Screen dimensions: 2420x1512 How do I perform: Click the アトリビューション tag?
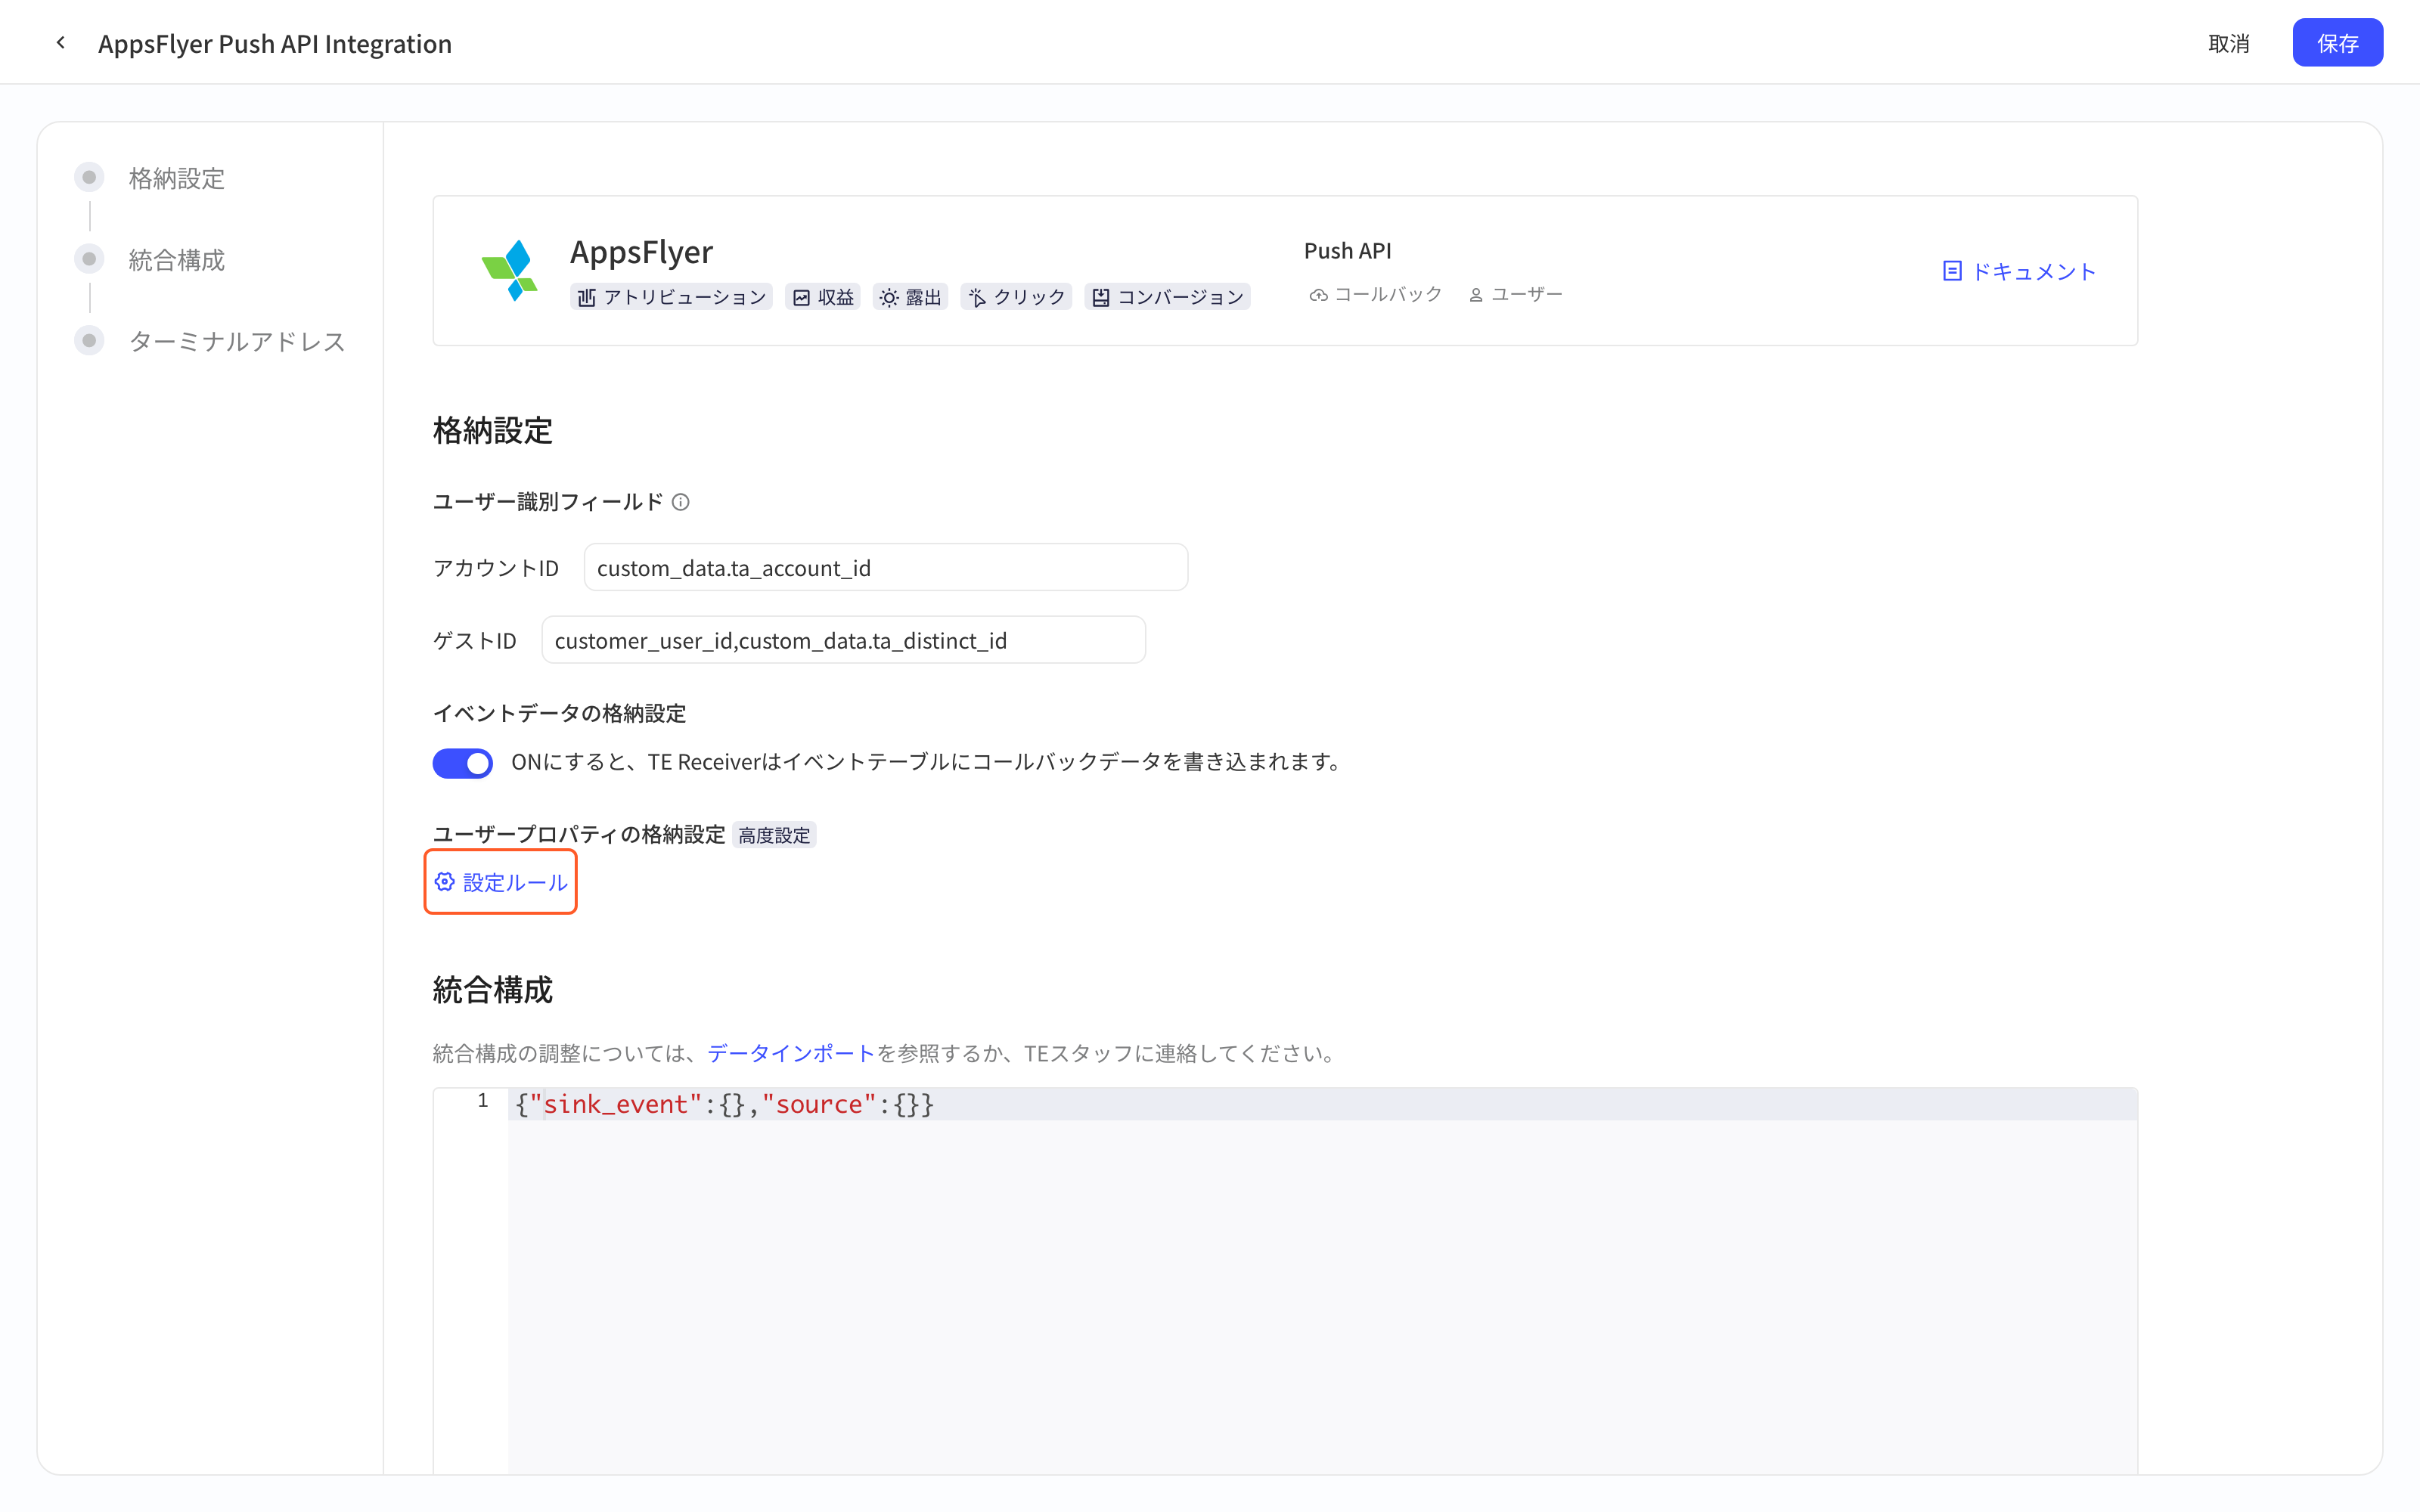(x=671, y=297)
